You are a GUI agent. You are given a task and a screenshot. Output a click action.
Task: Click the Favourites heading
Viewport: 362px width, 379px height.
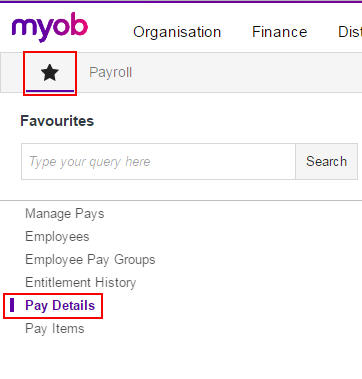click(x=57, y=121)
